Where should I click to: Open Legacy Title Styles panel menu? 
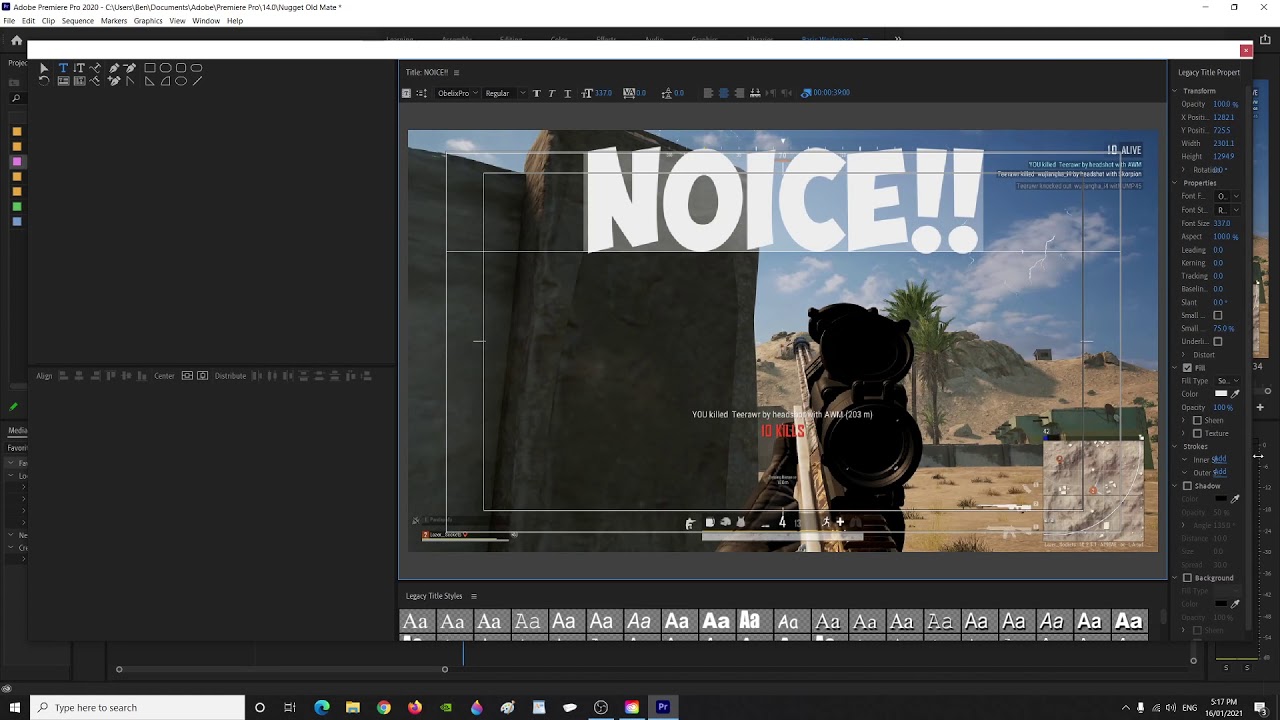pos(473,596)
